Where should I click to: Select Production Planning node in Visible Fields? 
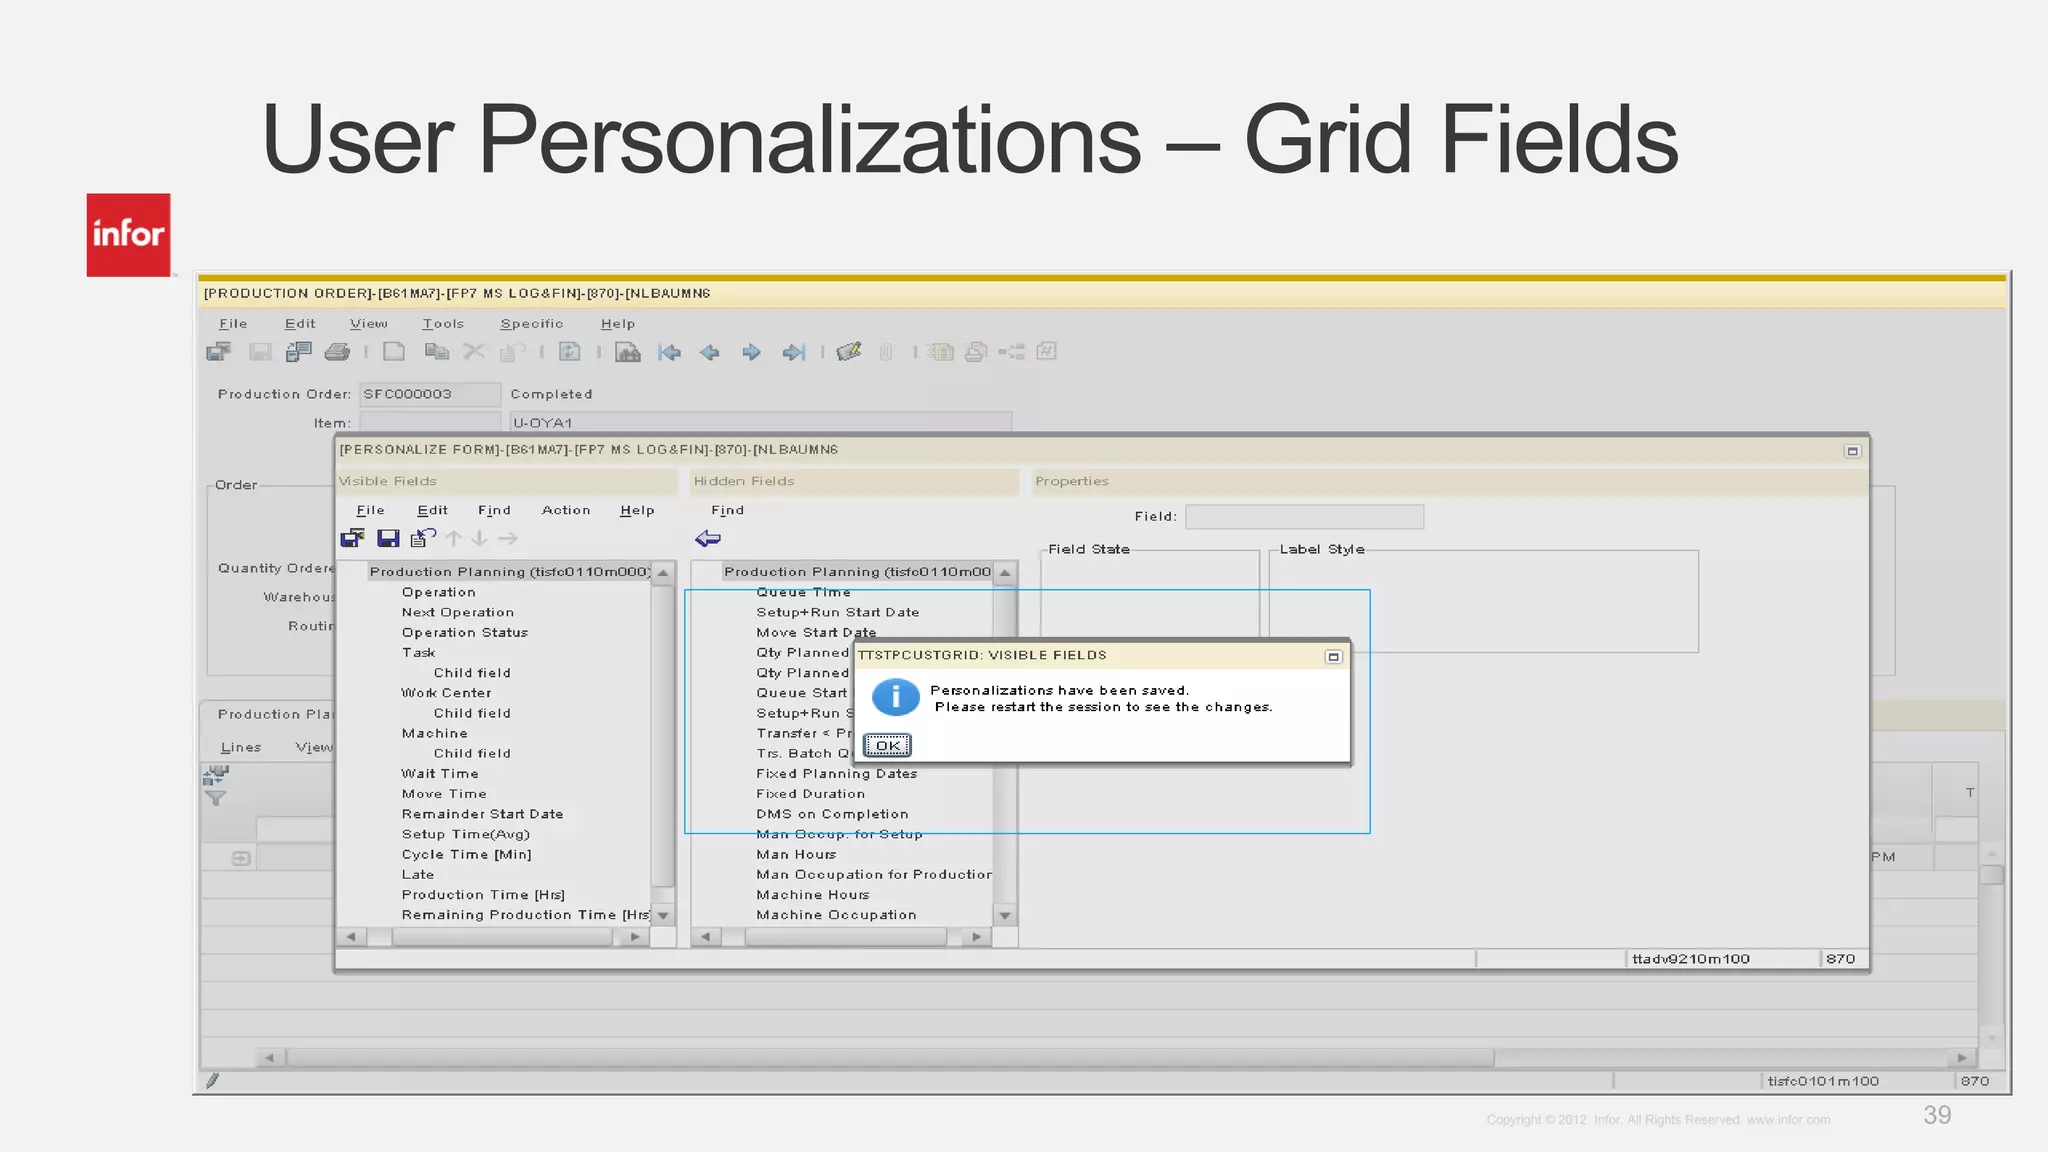tap(508, 572)
